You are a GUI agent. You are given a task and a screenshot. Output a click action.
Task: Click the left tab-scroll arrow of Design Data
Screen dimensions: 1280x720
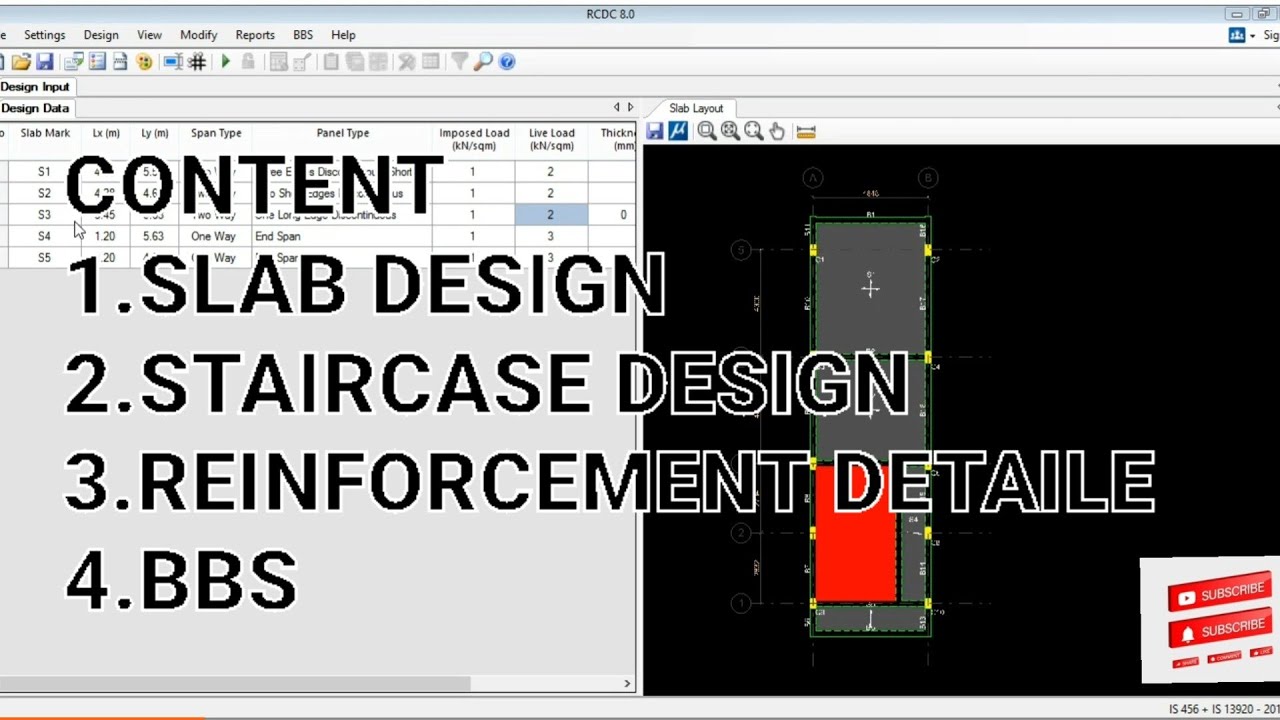[617, 107]
